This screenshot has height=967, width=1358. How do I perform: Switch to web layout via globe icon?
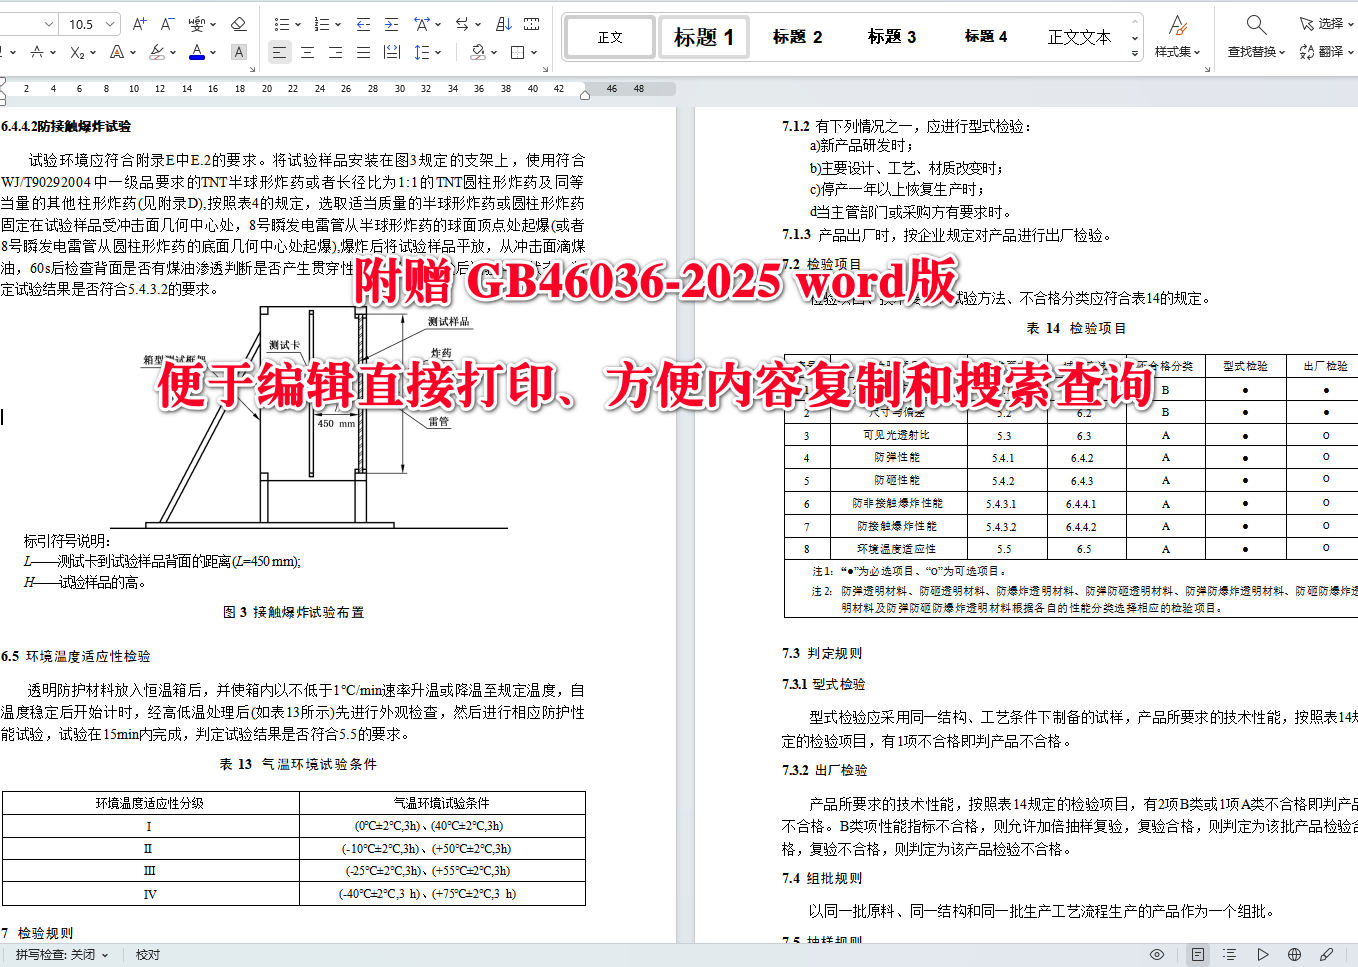pyautogui.click(x=1294, y=954)
